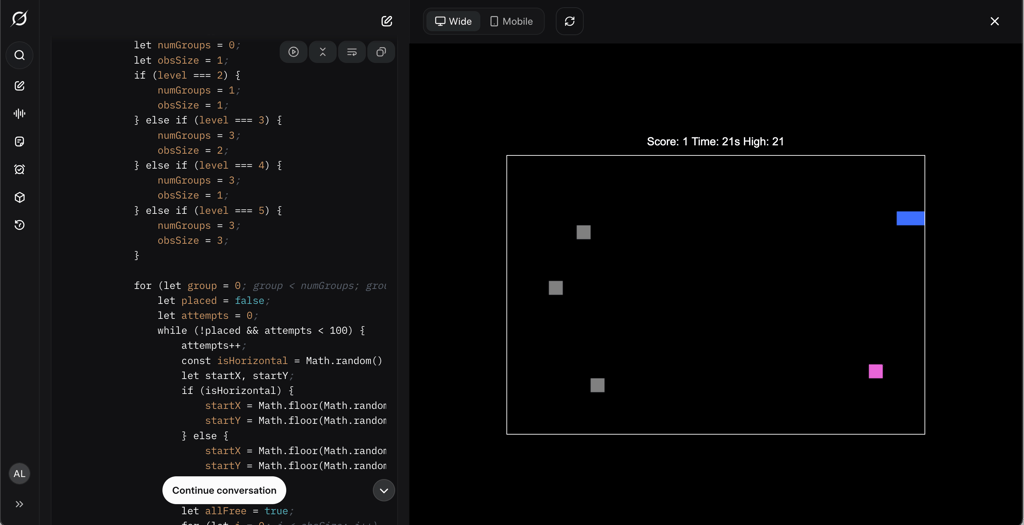
Task: Expand the sidebar with the double-chevron
Action: coord(20,504)
